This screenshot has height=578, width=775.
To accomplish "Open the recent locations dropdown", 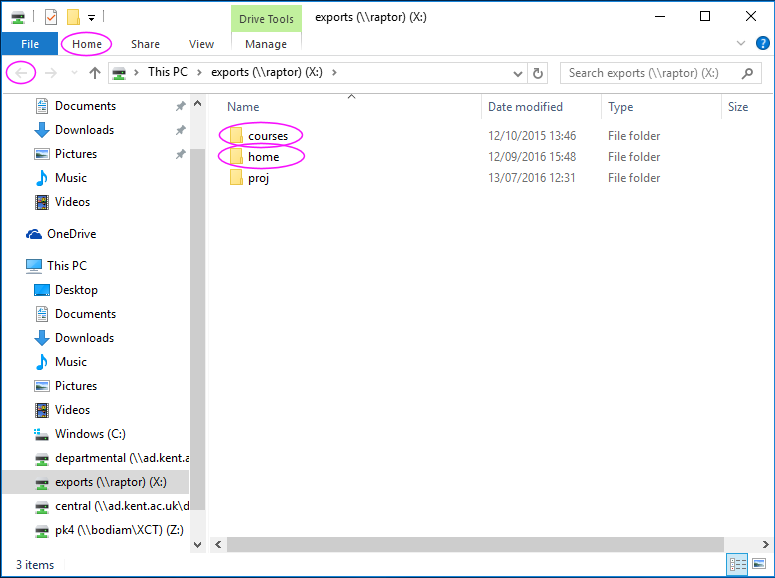I will tap(74, 73).
